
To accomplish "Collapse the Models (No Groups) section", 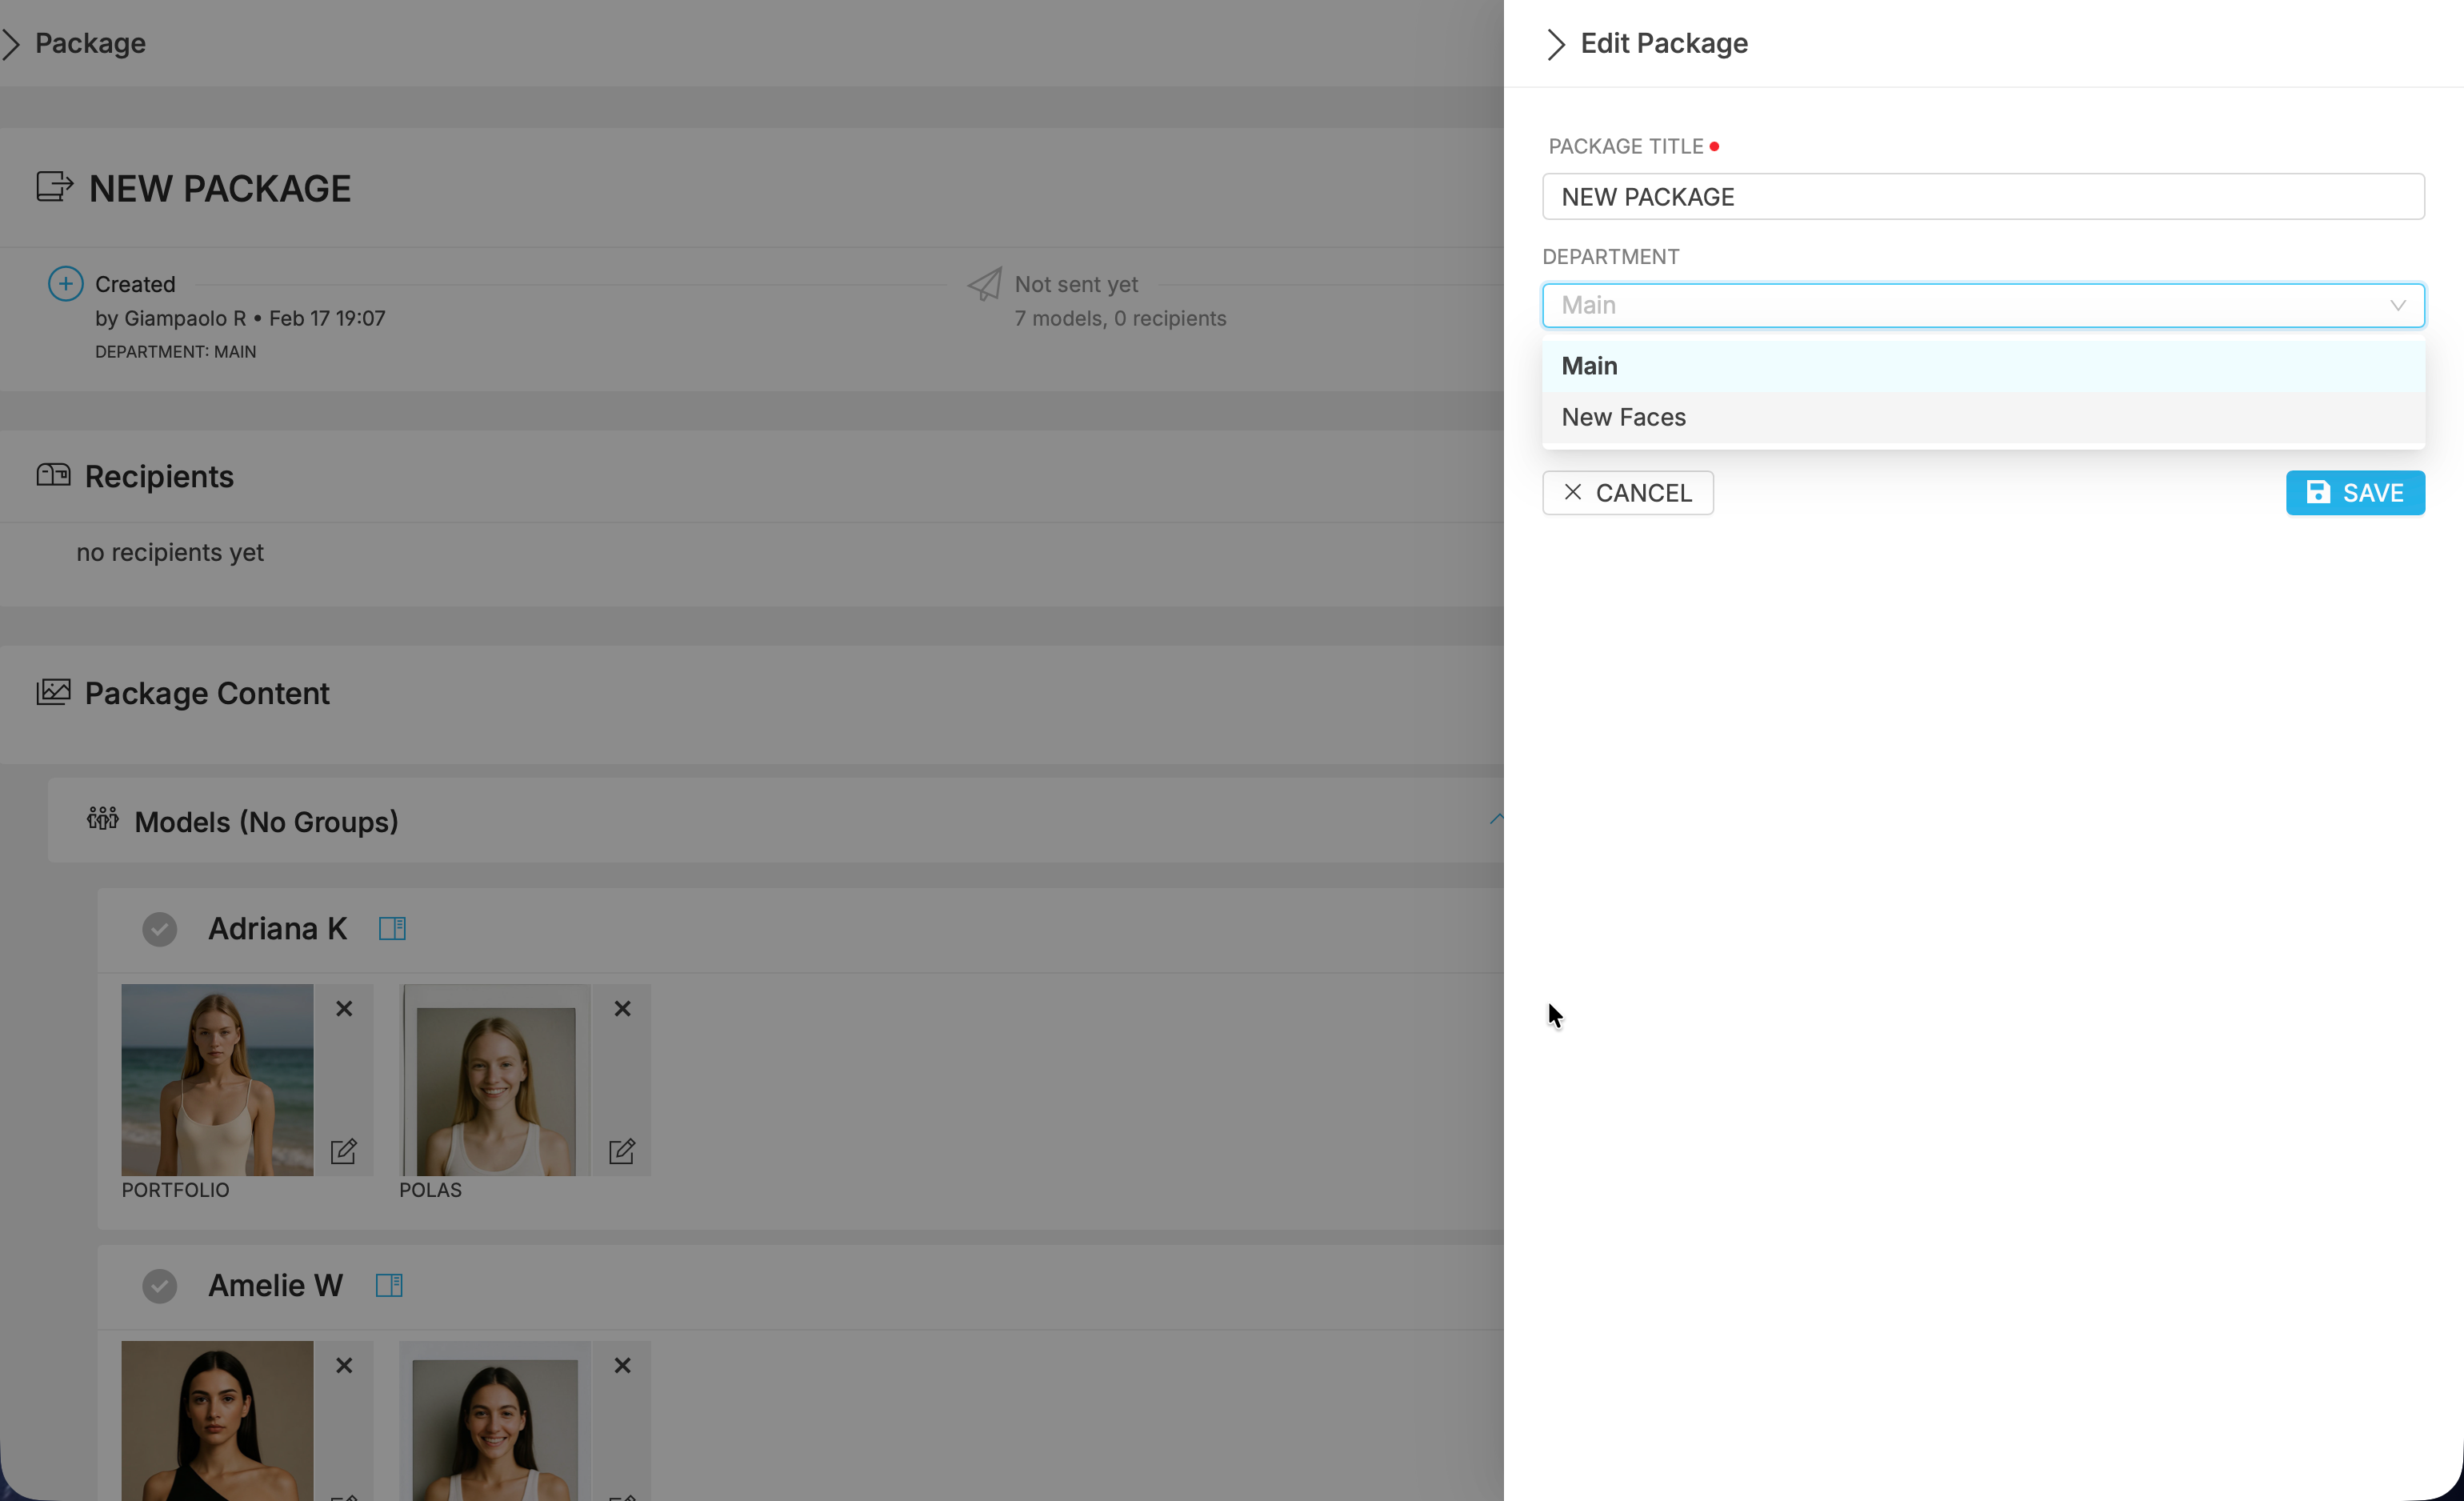I will tap(1495, 819).
